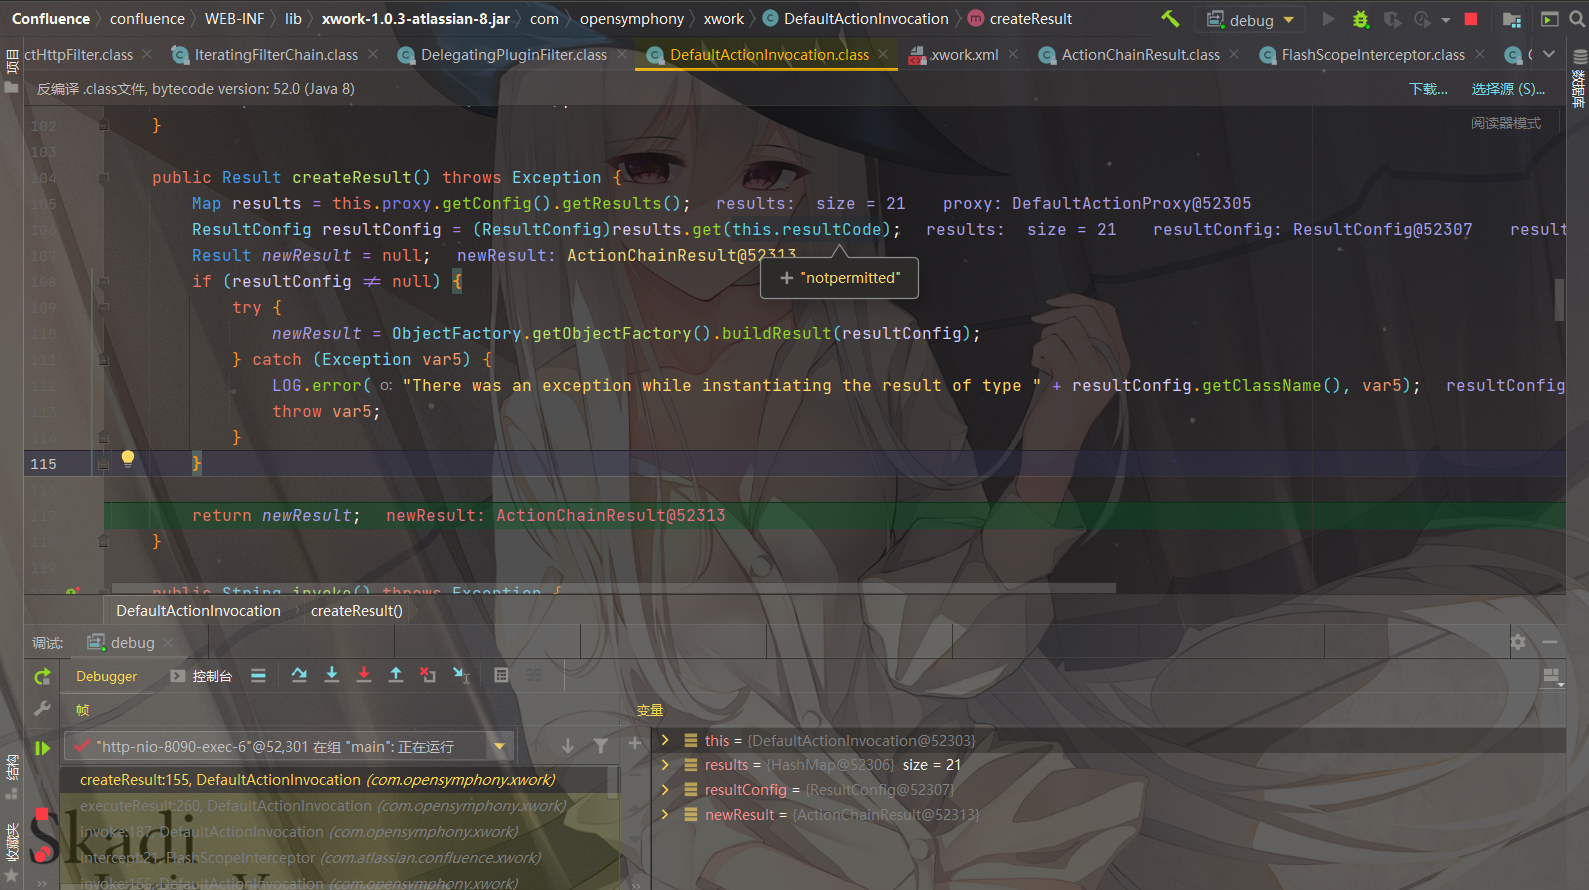Open Evaluate Expression calculator icon
Screen dimensions: 1589x890
coord(501,675)
